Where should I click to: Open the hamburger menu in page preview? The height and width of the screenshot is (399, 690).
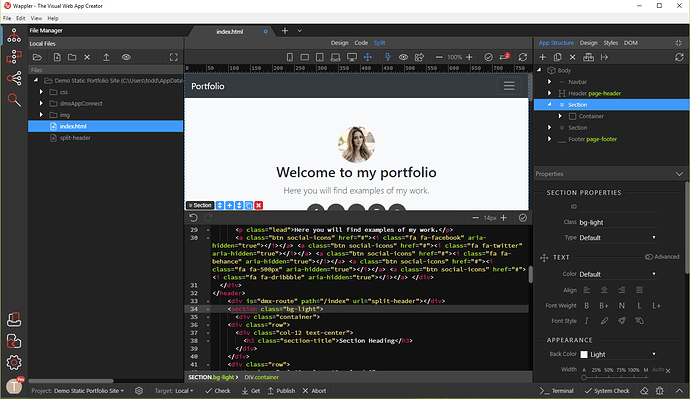point(509,86)
